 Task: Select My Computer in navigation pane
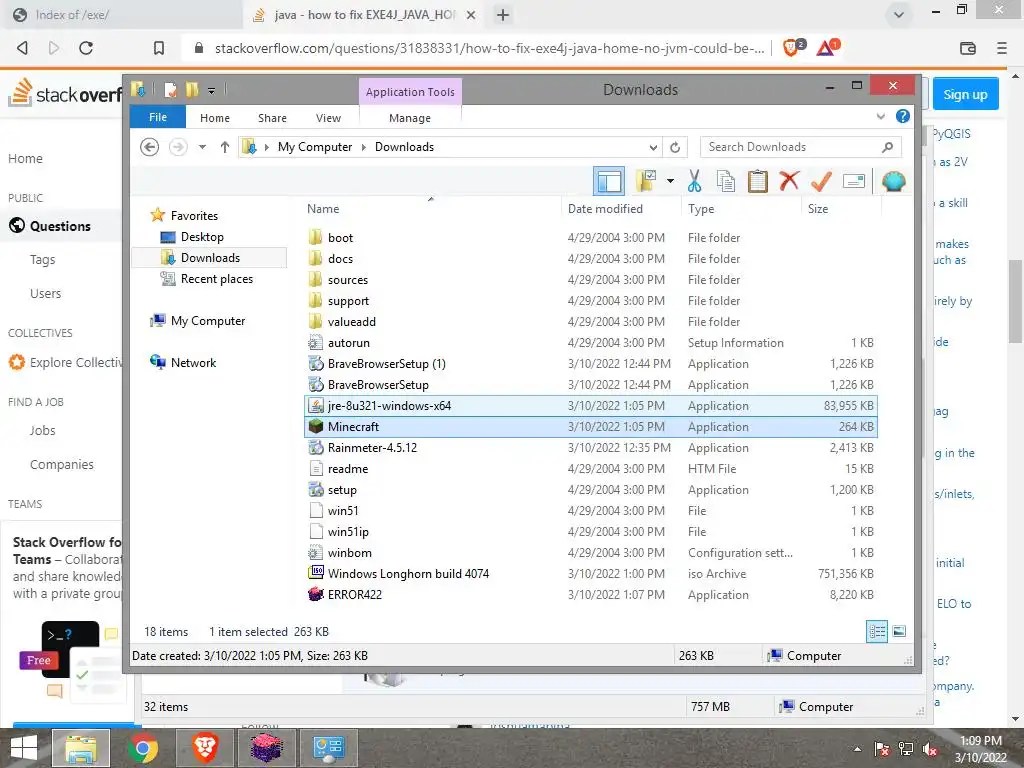pyautogui.click(x=208, y=321)
